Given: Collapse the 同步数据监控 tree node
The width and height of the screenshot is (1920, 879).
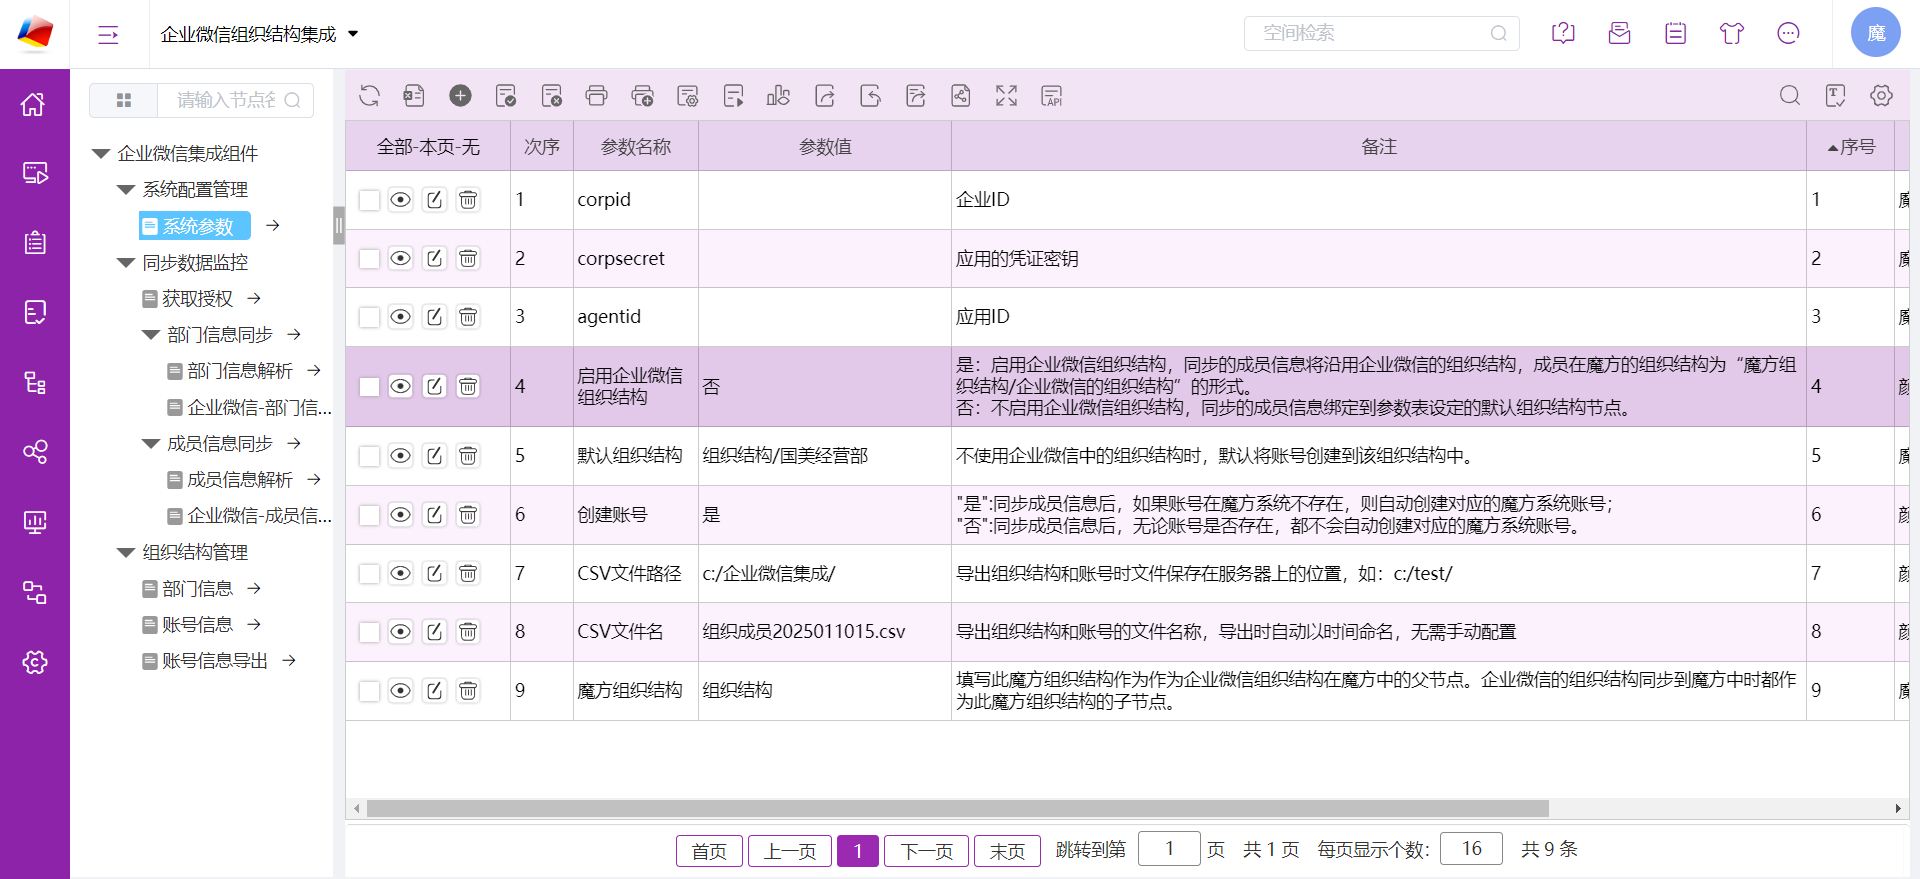Looking at the screenshot, I should (x=125, y=263).
